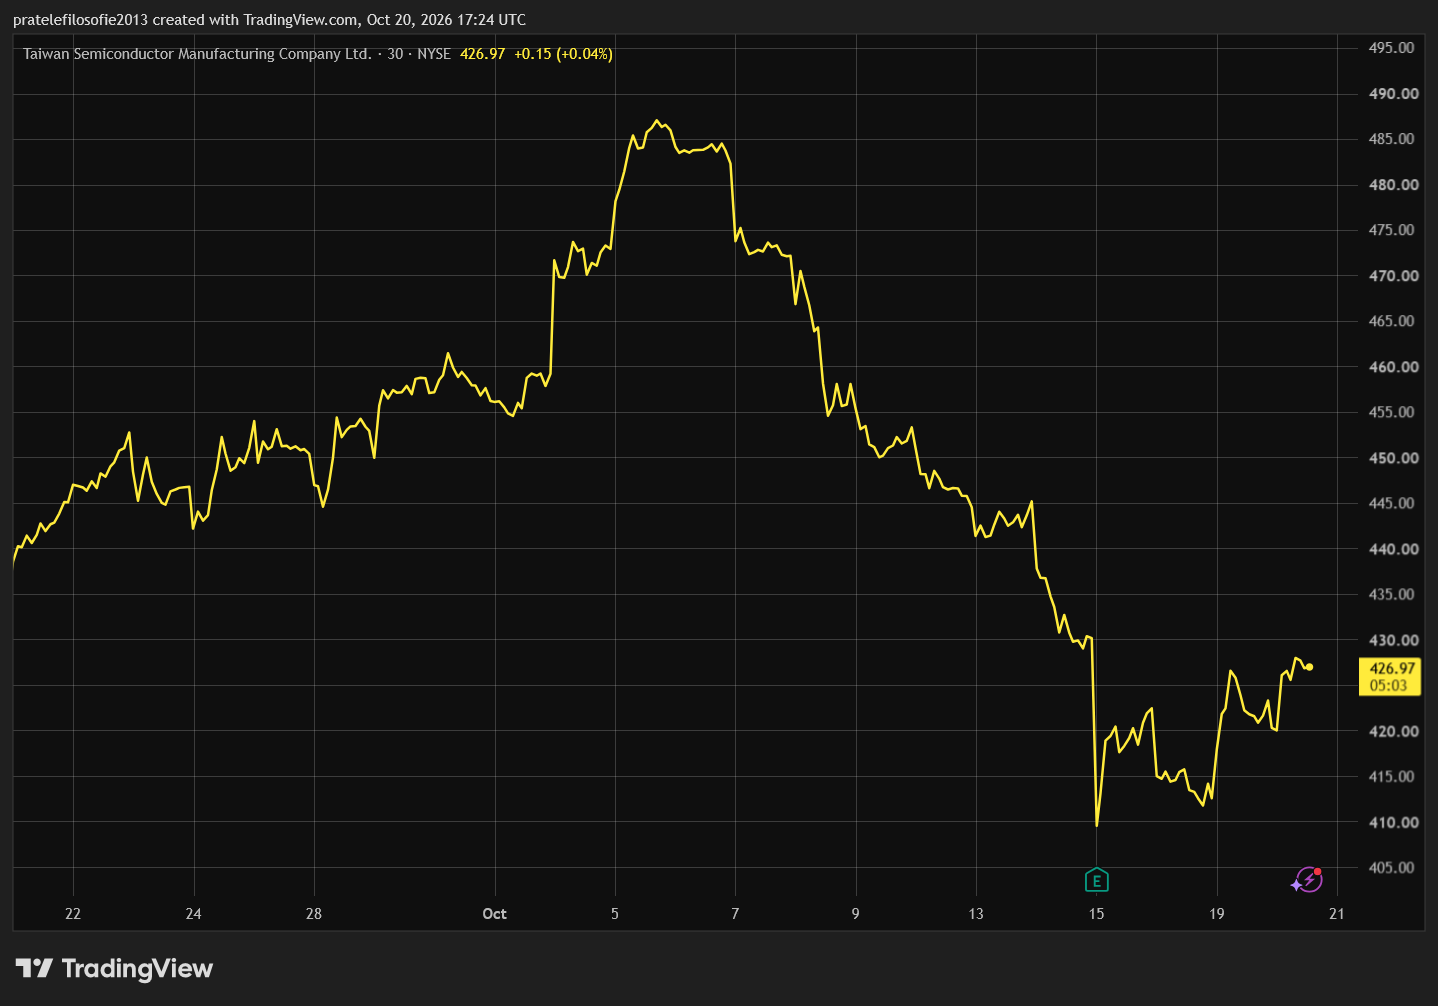The width and height of the screenshot is (1438, 1006).
Task: Click the date 21 on the time axis
Action: pos(1337,913)
